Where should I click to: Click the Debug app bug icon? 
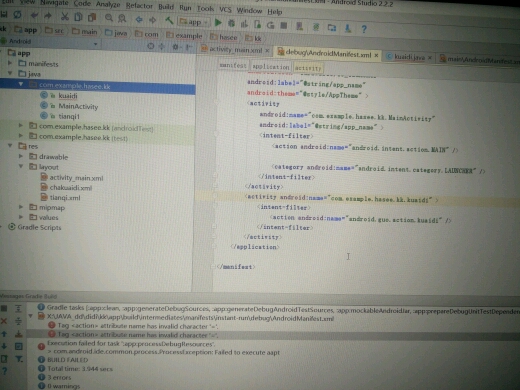(231, 23)
